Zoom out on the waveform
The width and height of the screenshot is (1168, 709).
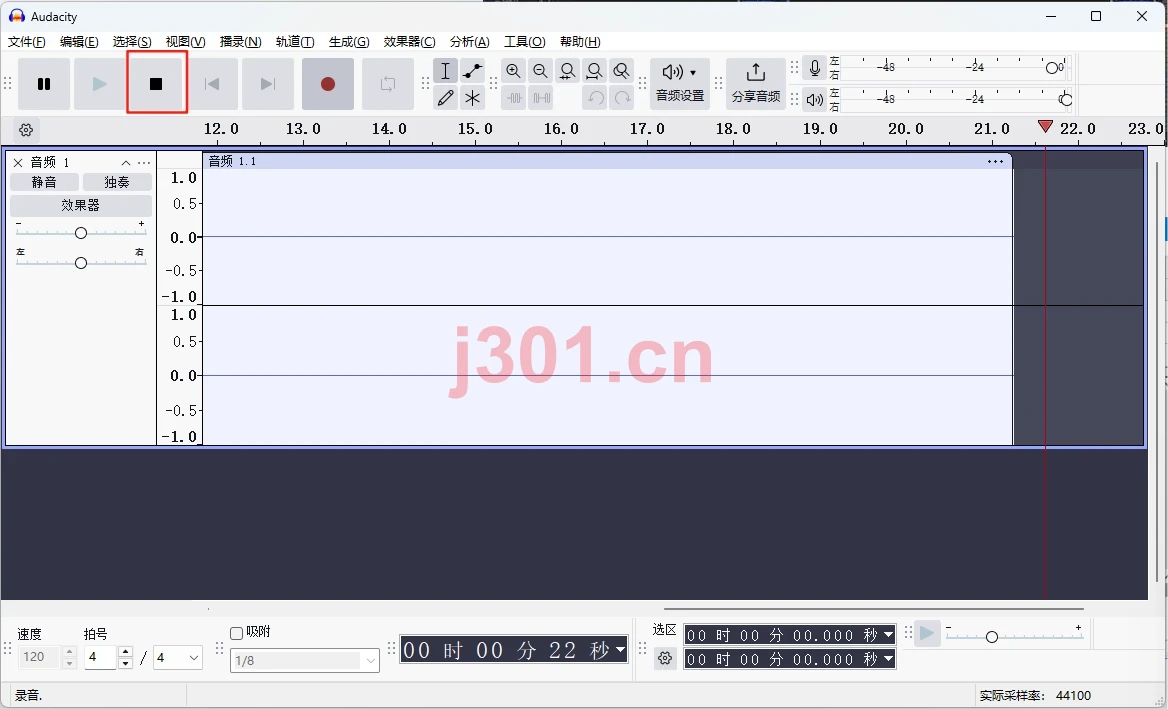tap(540, 71)
